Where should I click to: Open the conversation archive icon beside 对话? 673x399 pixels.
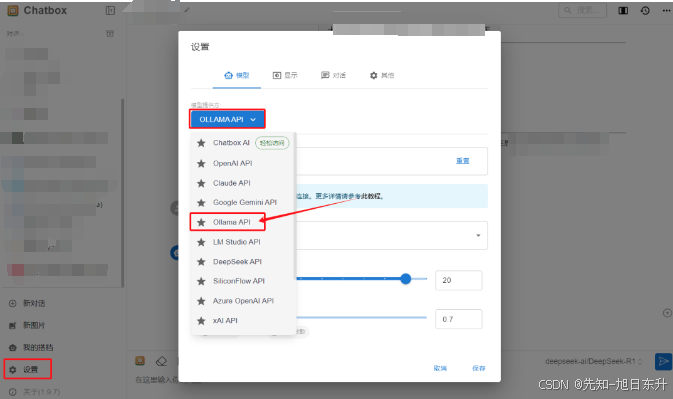tap(110, 33)
